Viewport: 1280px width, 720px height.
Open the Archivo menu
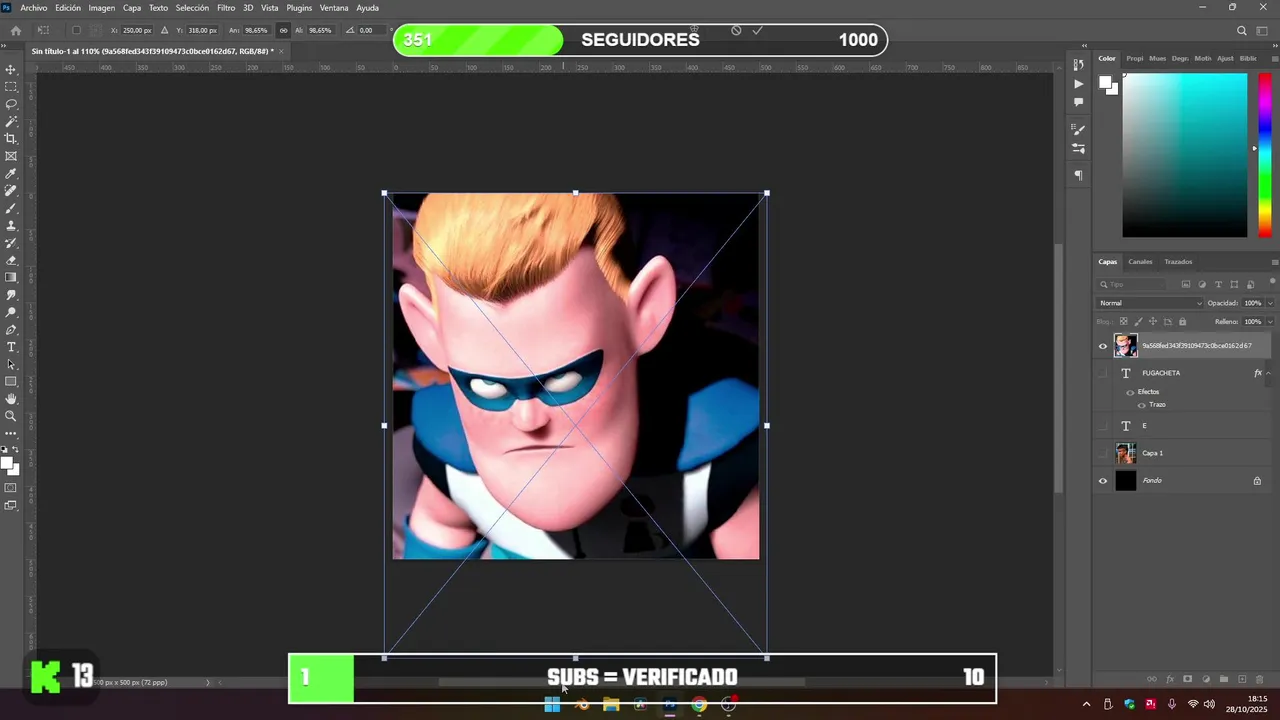point(34,8)
